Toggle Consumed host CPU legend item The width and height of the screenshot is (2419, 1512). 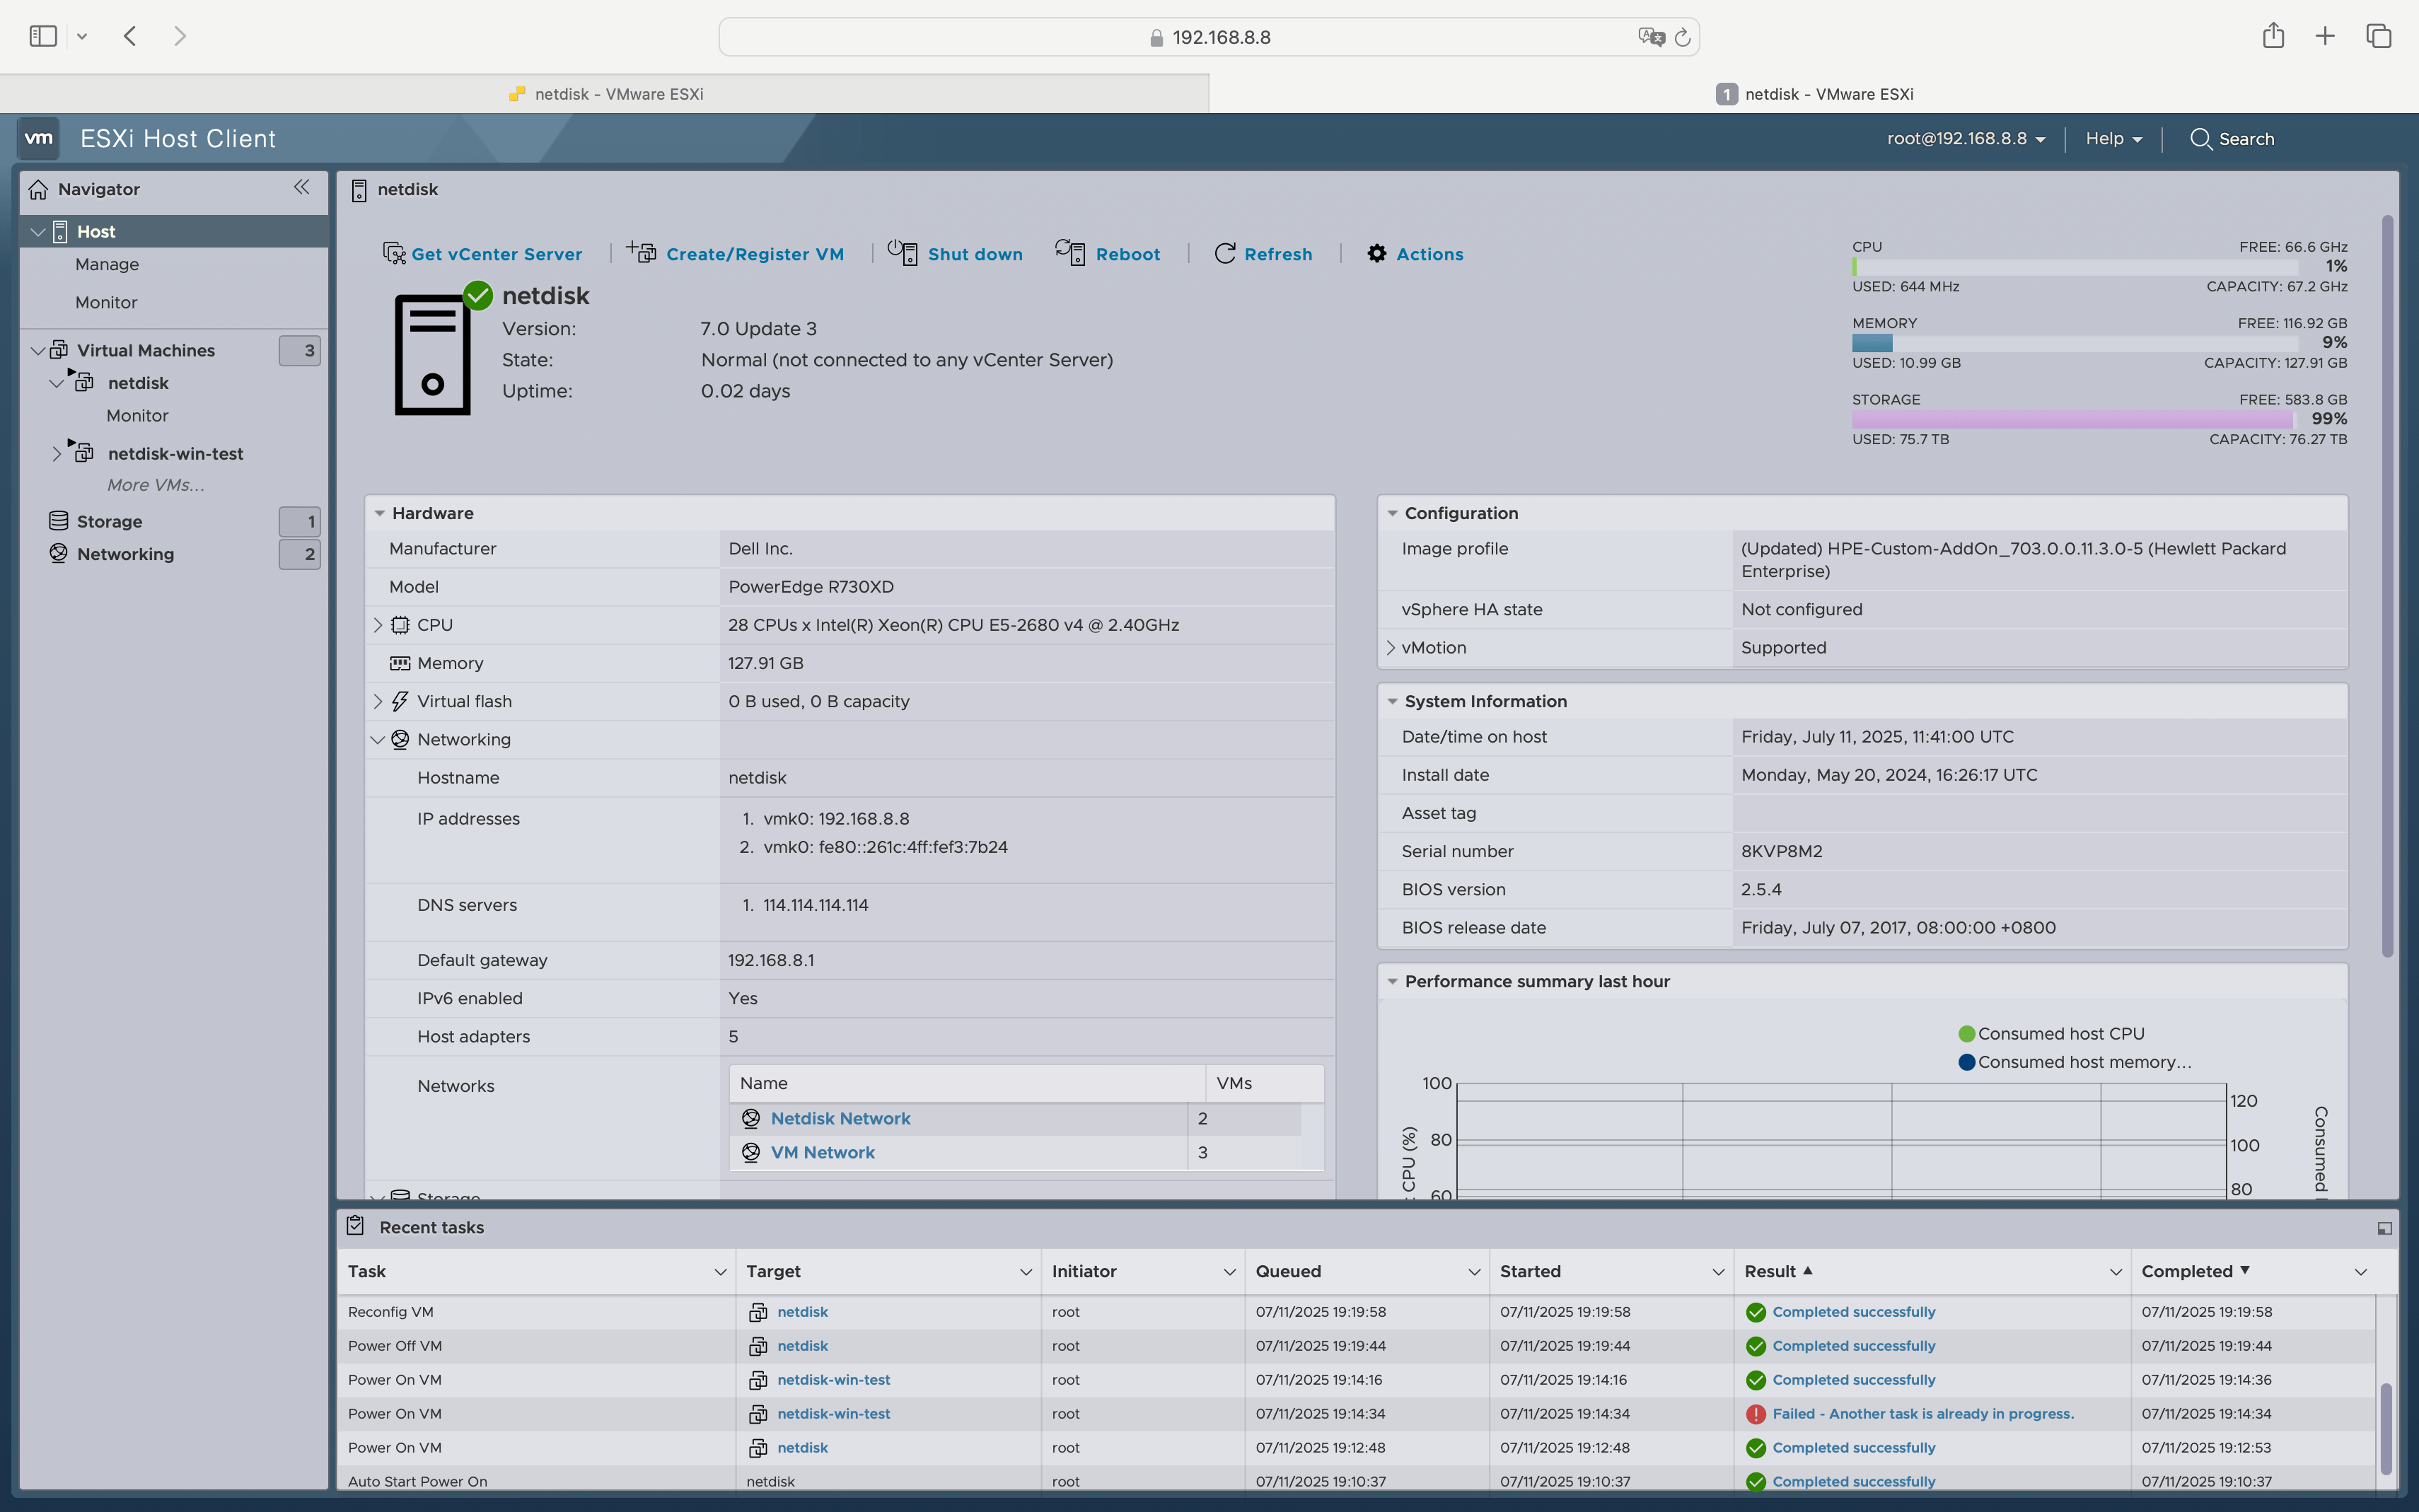2051,1033
